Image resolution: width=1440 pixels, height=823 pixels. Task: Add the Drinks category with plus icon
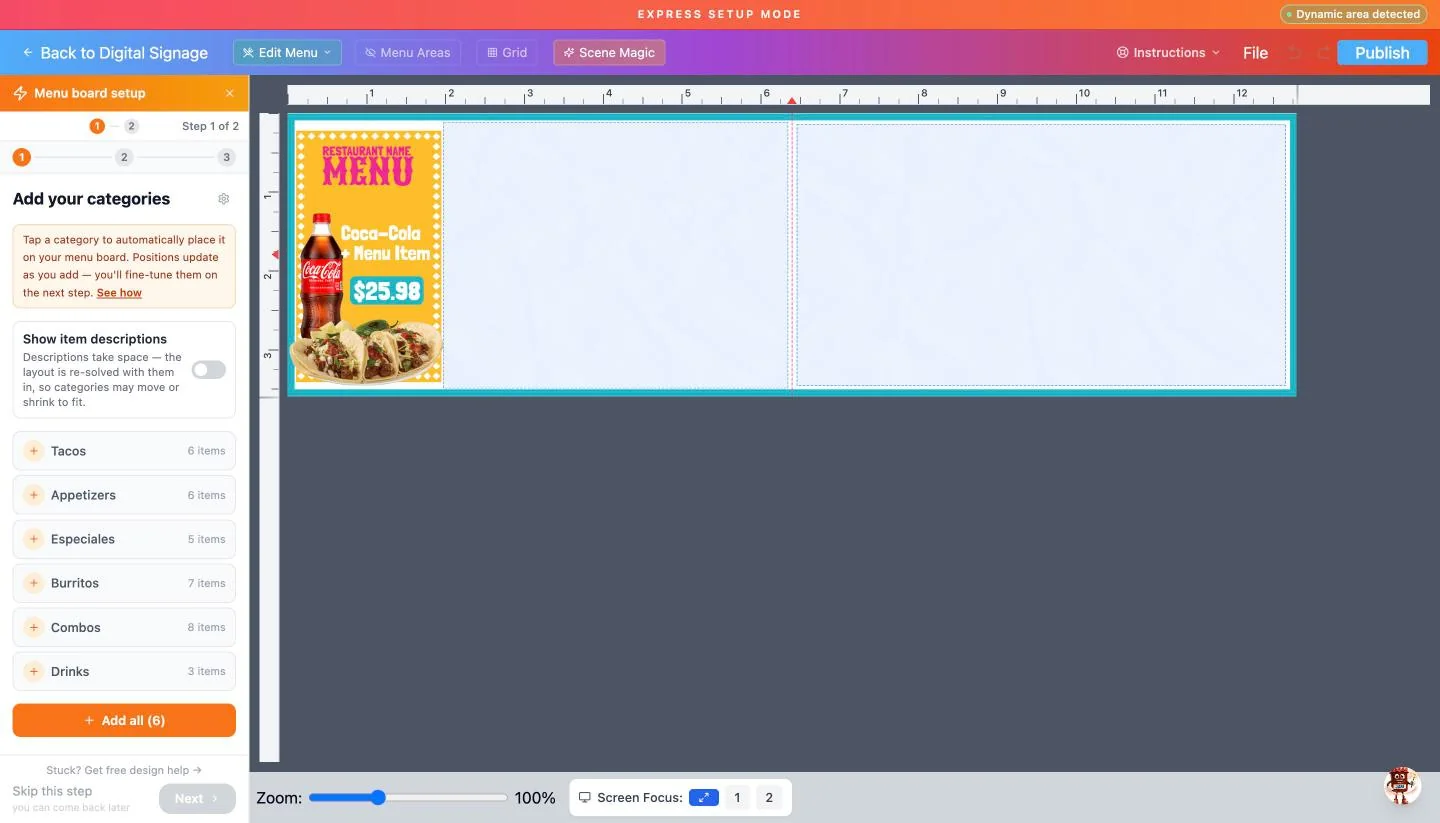point(33,671)
